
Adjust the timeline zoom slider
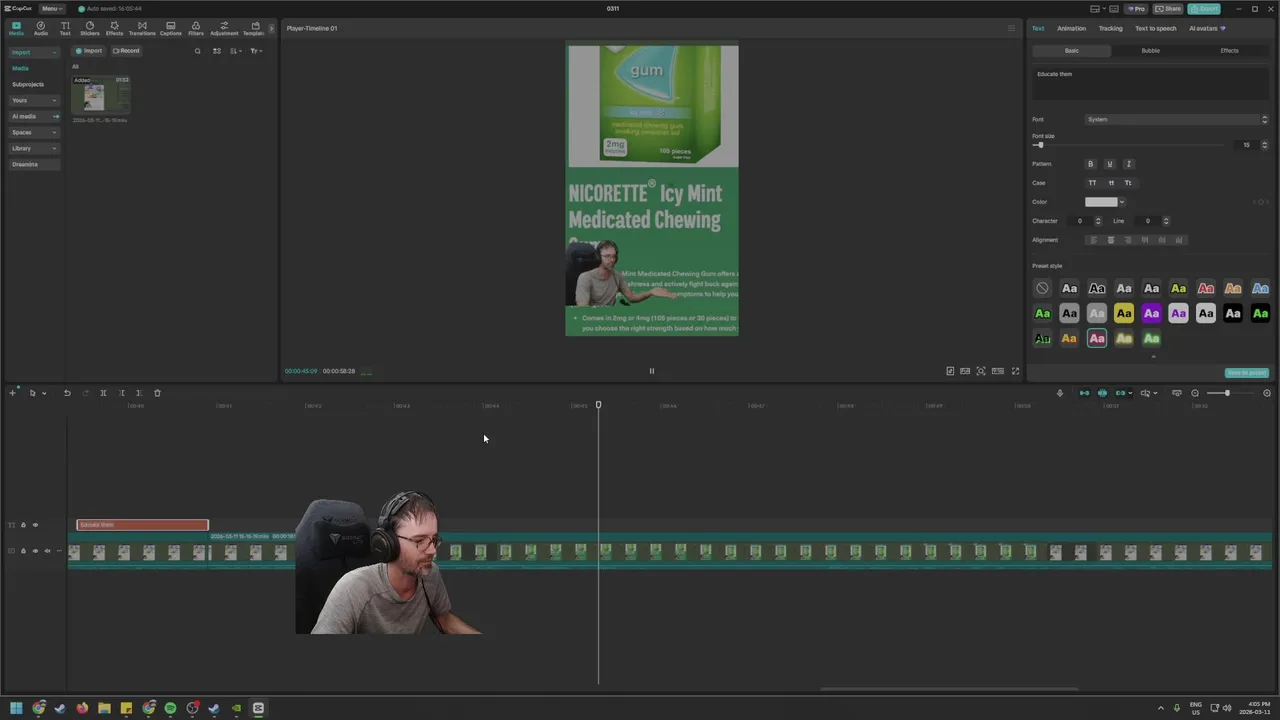tap(1228, 393)
